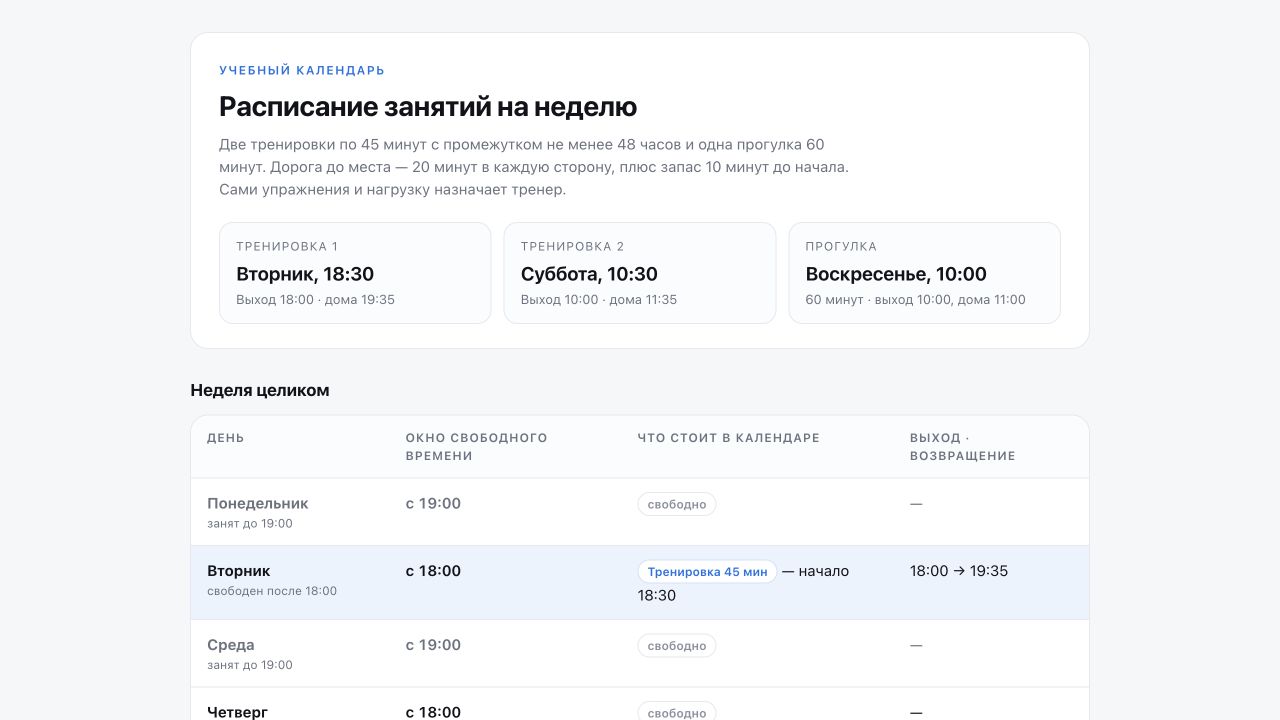Click the с 18:00 window in Вторник row
This screenshot has width=1280, height=720.
tap(433, 571)
